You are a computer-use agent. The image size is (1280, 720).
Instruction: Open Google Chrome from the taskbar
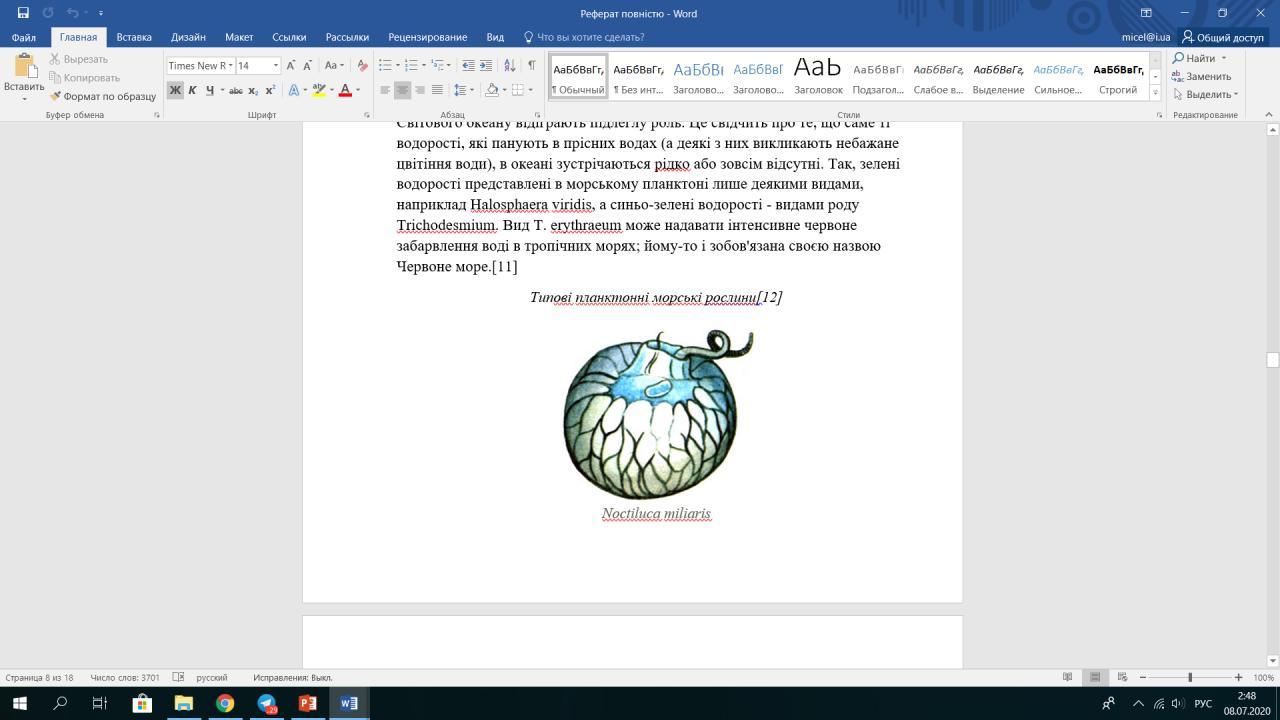[x=225, y=703]
